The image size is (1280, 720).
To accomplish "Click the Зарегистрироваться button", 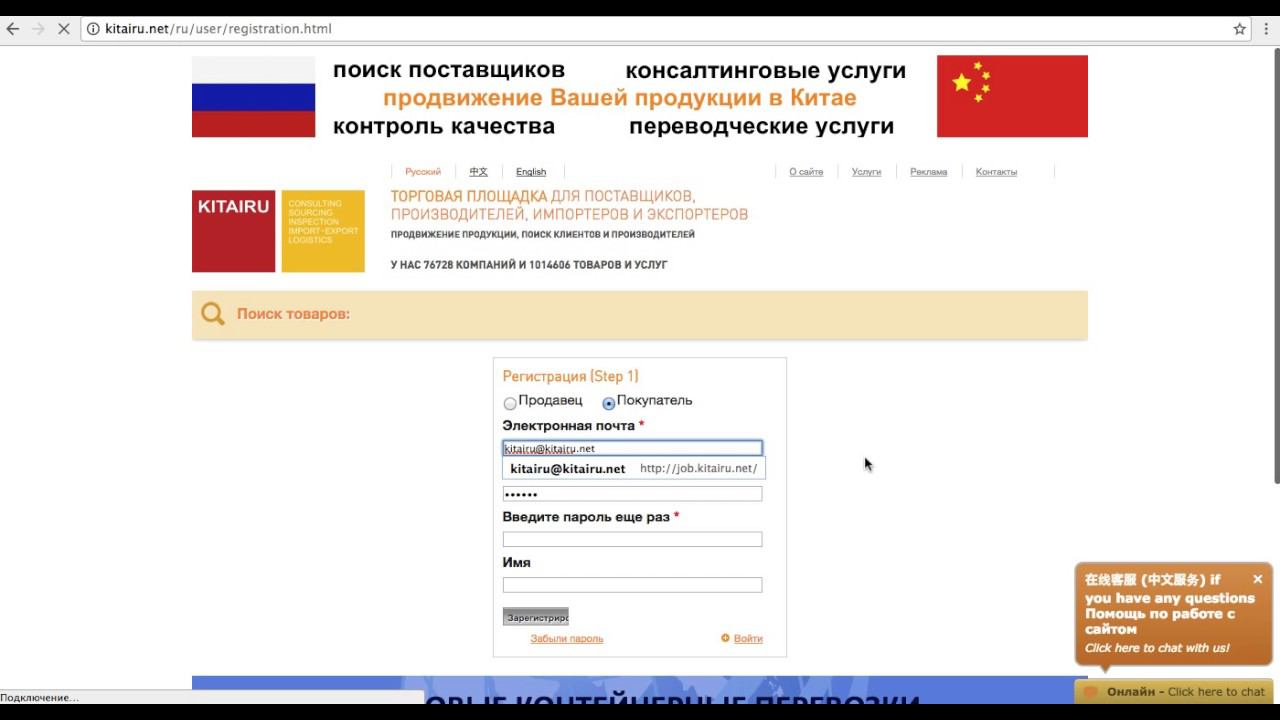I will click(535, 617).
